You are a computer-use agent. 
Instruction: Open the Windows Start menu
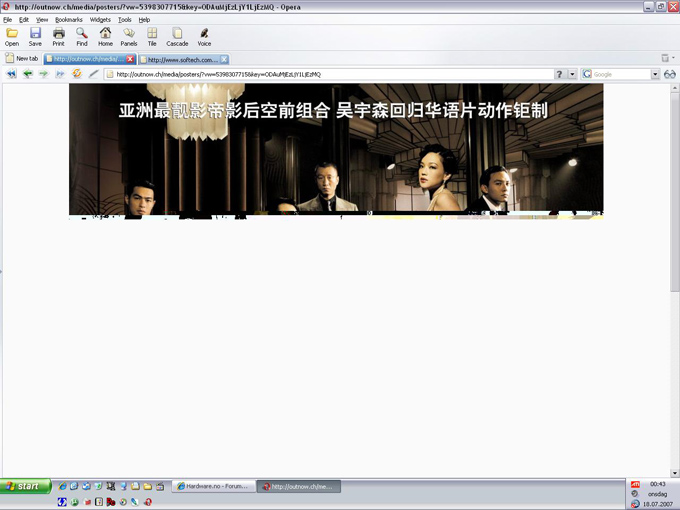(x=25, y=486)
